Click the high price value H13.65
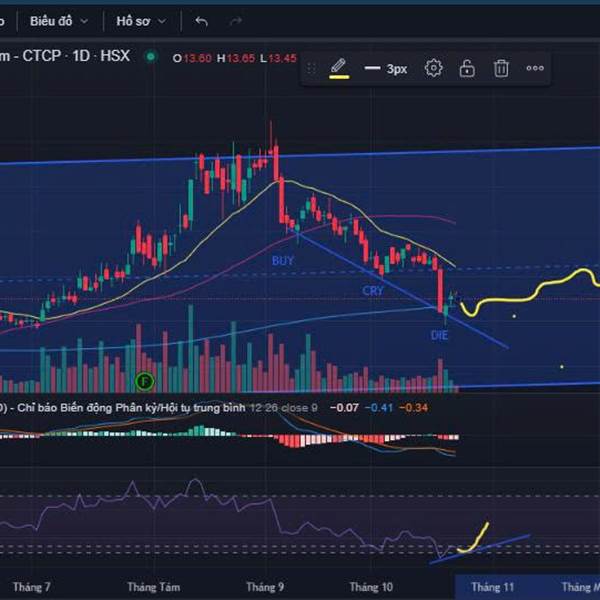Image resolution: width=600 pixels, height=600 pixels. pyautogui.click(x=236, y=59)
